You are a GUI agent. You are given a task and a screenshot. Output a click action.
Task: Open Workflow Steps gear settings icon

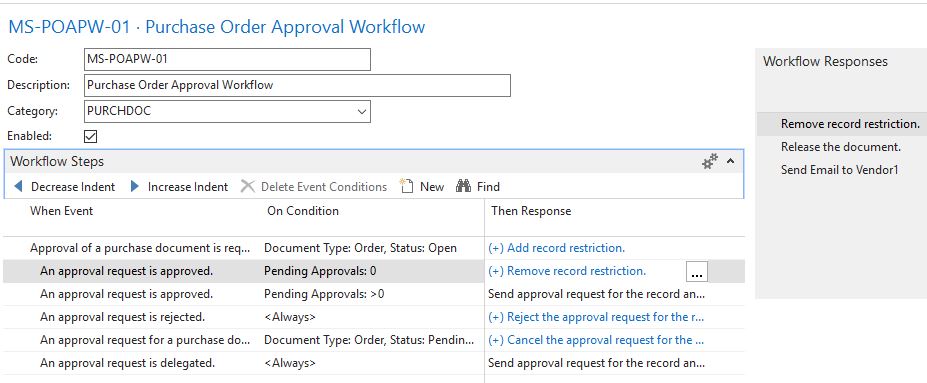[709, 161]
